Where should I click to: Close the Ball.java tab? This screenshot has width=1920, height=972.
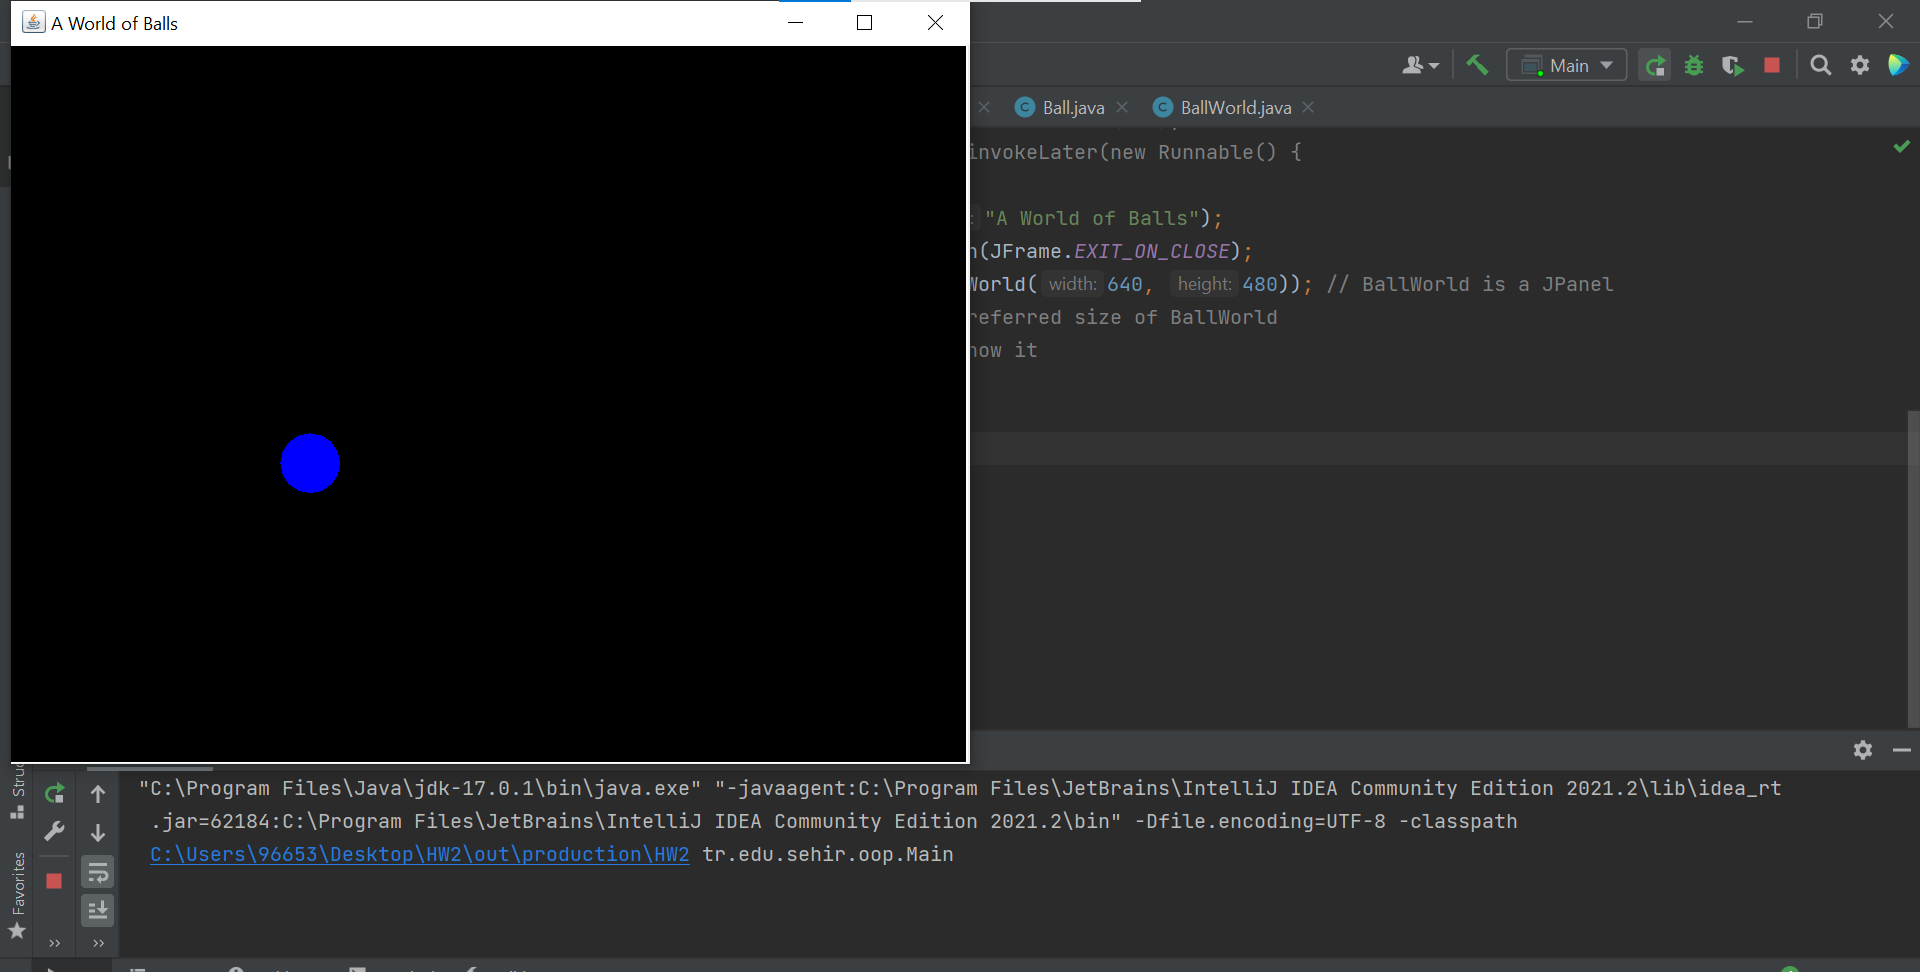click(x=1122, y=107)
